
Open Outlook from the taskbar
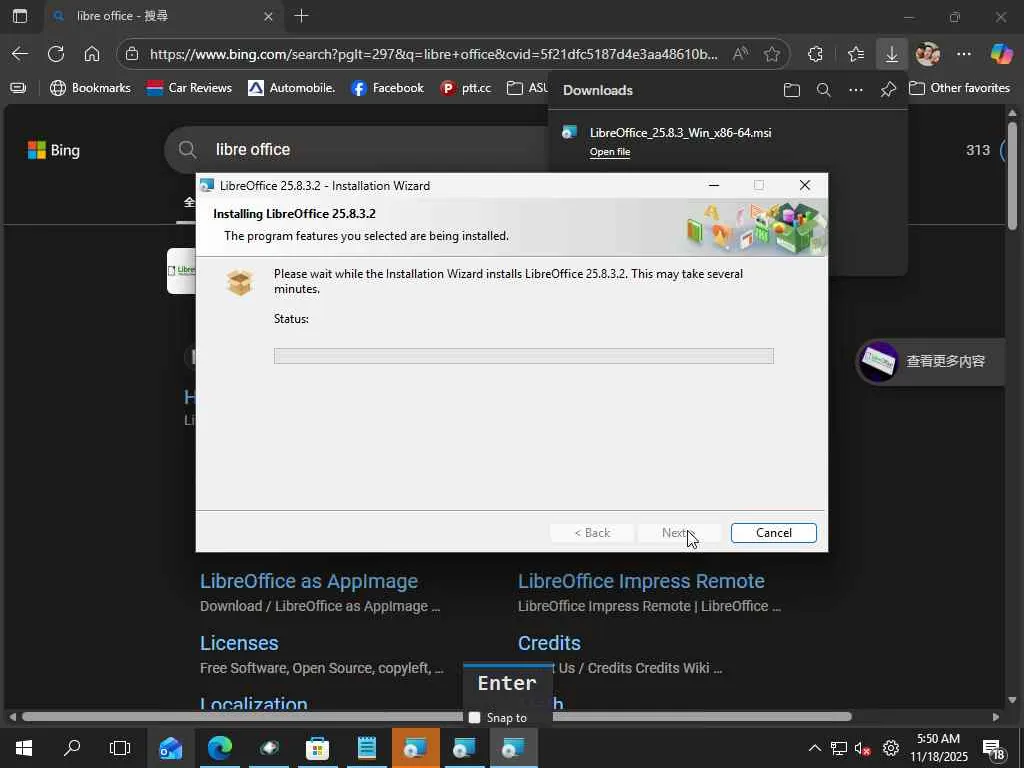pos(170,748)
